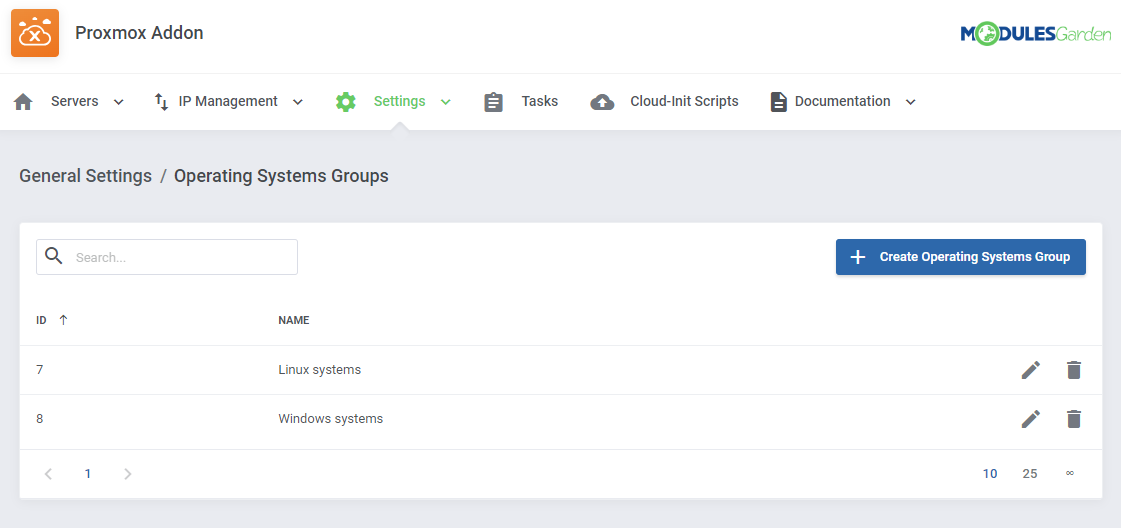Screen dimensions: 1121x528
Task: Click ID value 7
Action: point(39,370)
